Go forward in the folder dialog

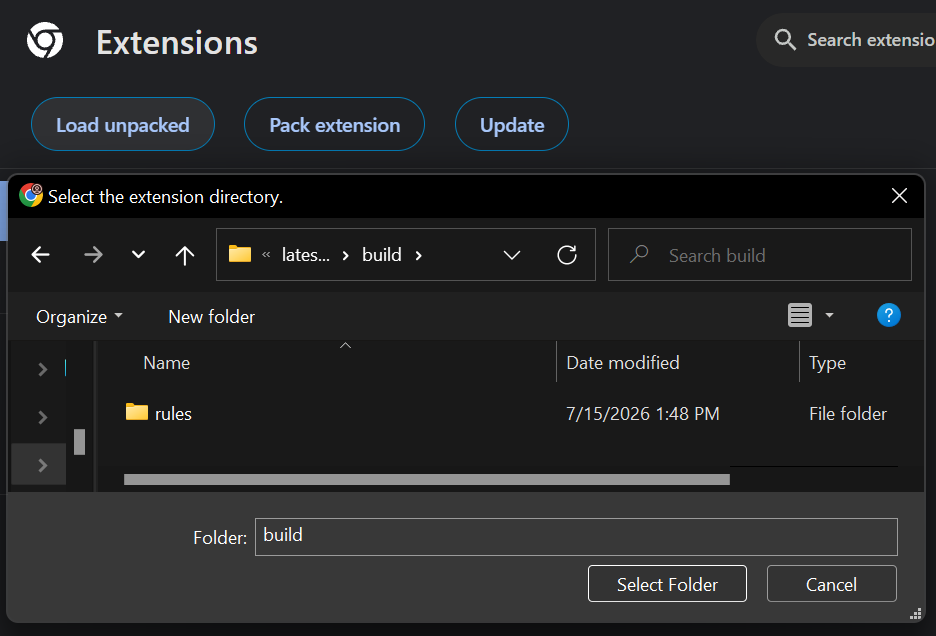tap(93, 255)
